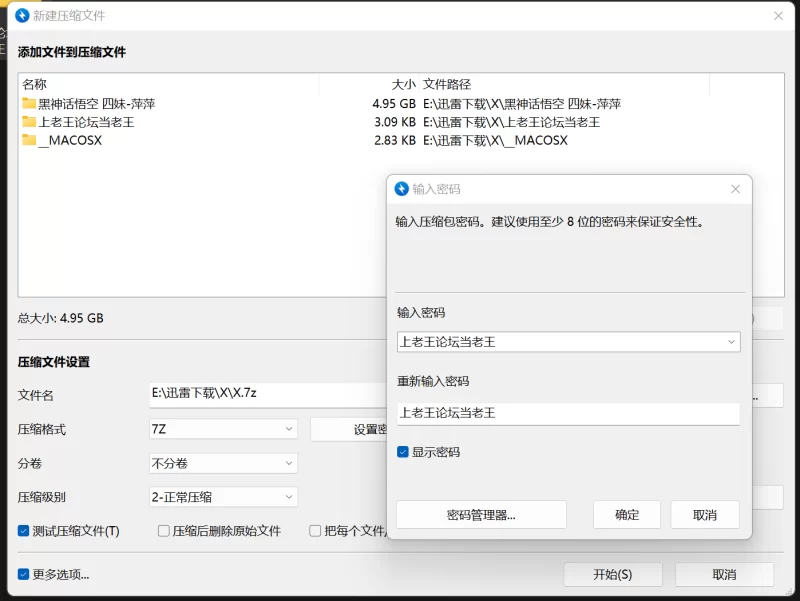Image resolution: width=800 pixels, height=601 pixels.
Task: Click the Bandizip icon in main title bar
Action: click(x=22, y=15)
